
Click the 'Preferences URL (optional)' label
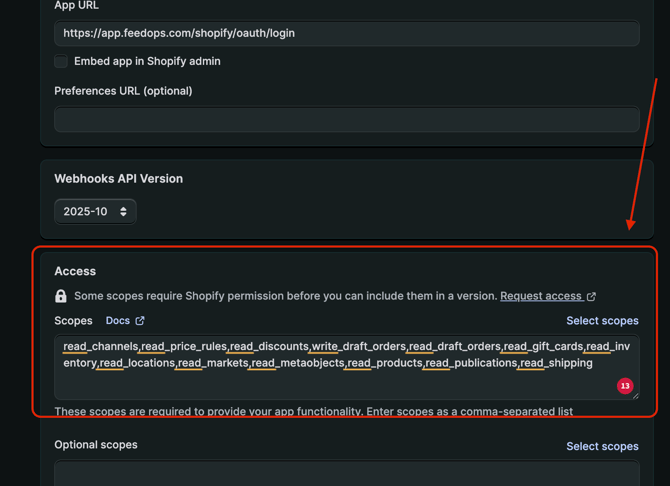(123, 91)
